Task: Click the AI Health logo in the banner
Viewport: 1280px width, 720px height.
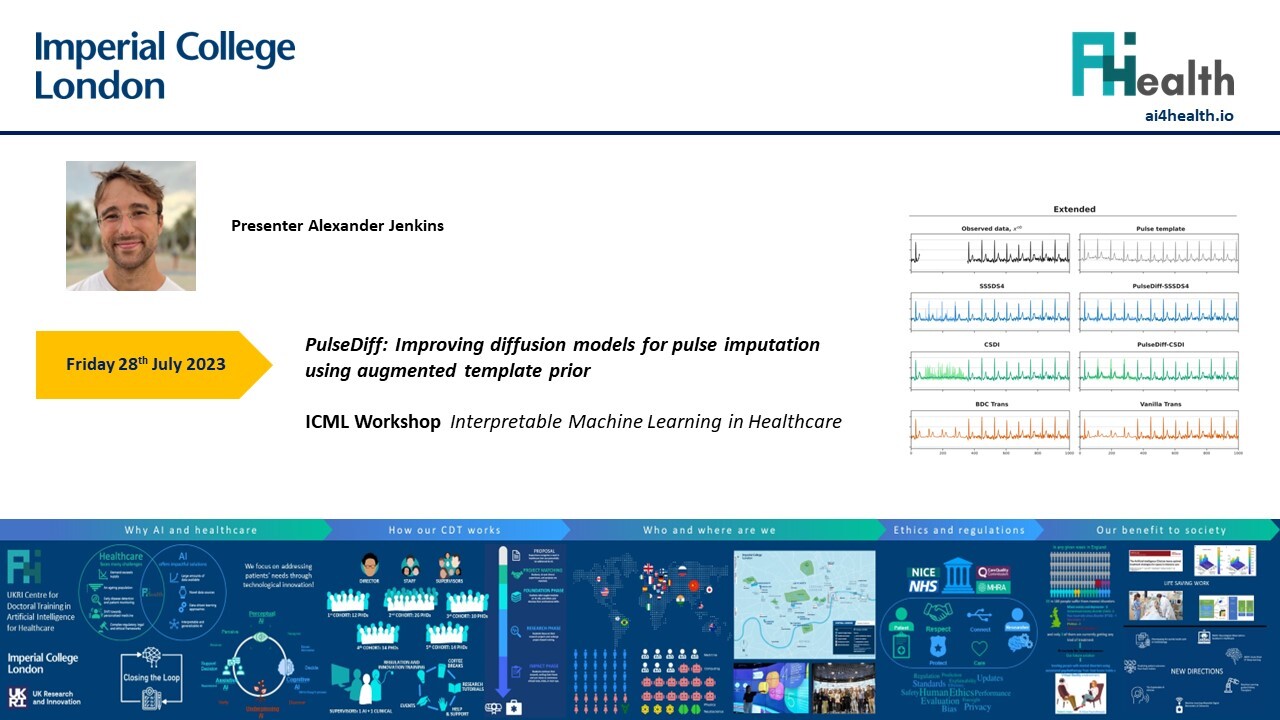Action: coord(24,568)
